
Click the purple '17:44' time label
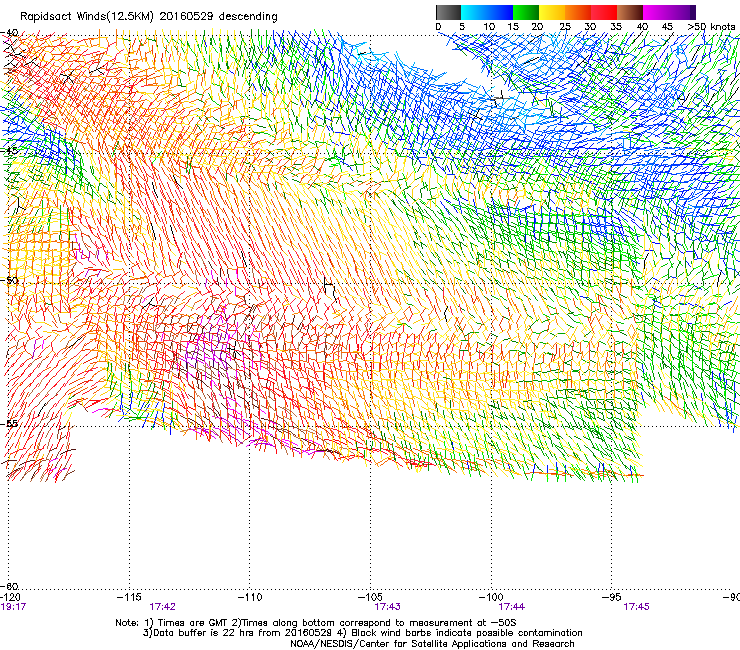coord(512,607)
